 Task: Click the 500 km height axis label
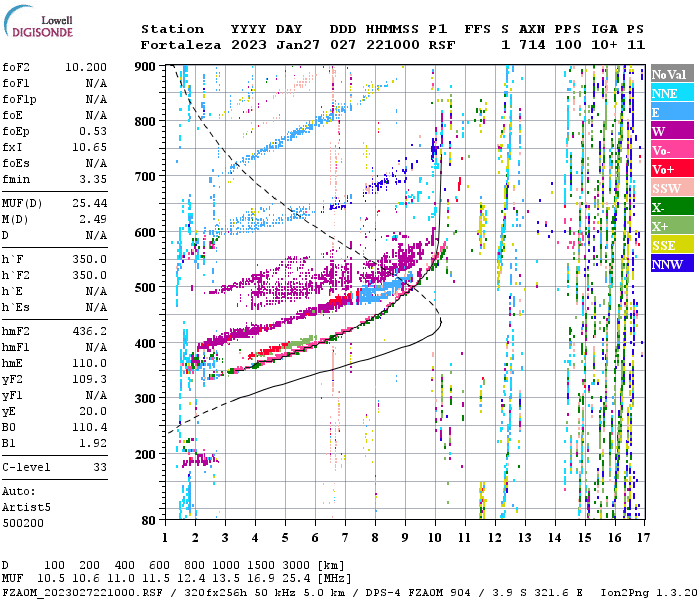tap(145, 288)
